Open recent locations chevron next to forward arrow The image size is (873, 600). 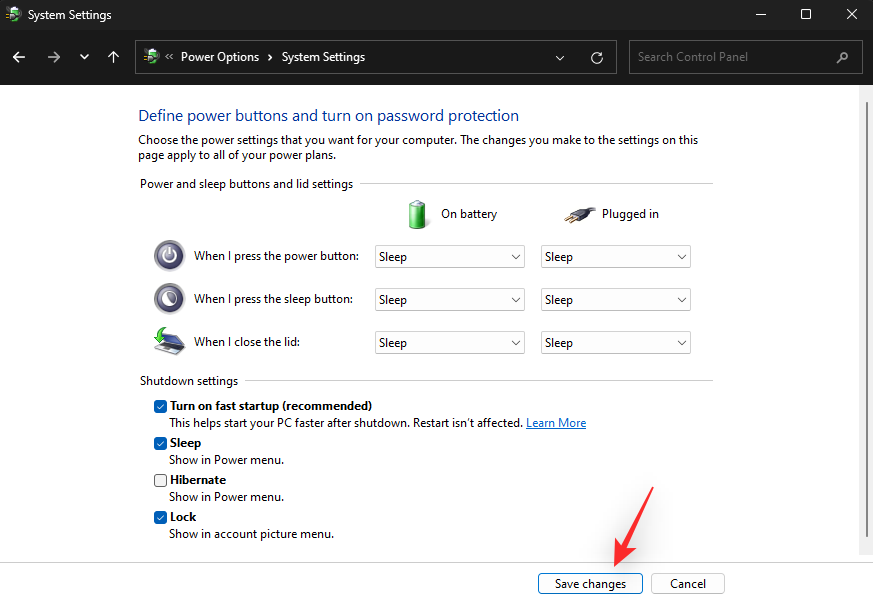pyautogui.click(x=84, y=57)
